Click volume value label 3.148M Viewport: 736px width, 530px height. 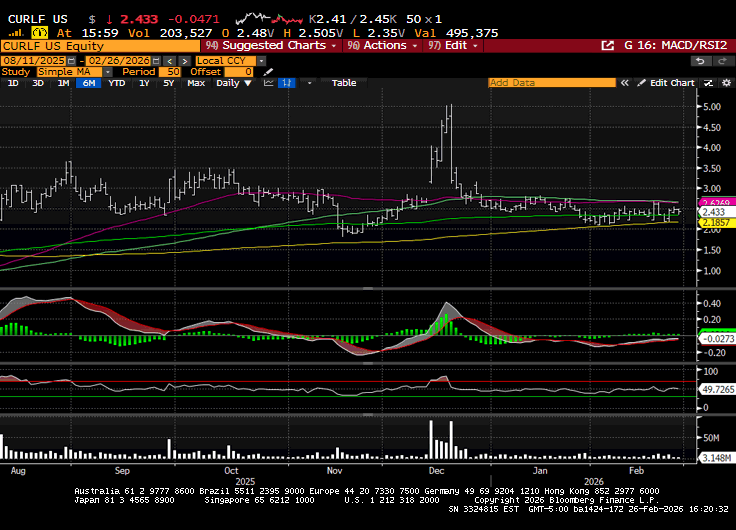(717, 458)
